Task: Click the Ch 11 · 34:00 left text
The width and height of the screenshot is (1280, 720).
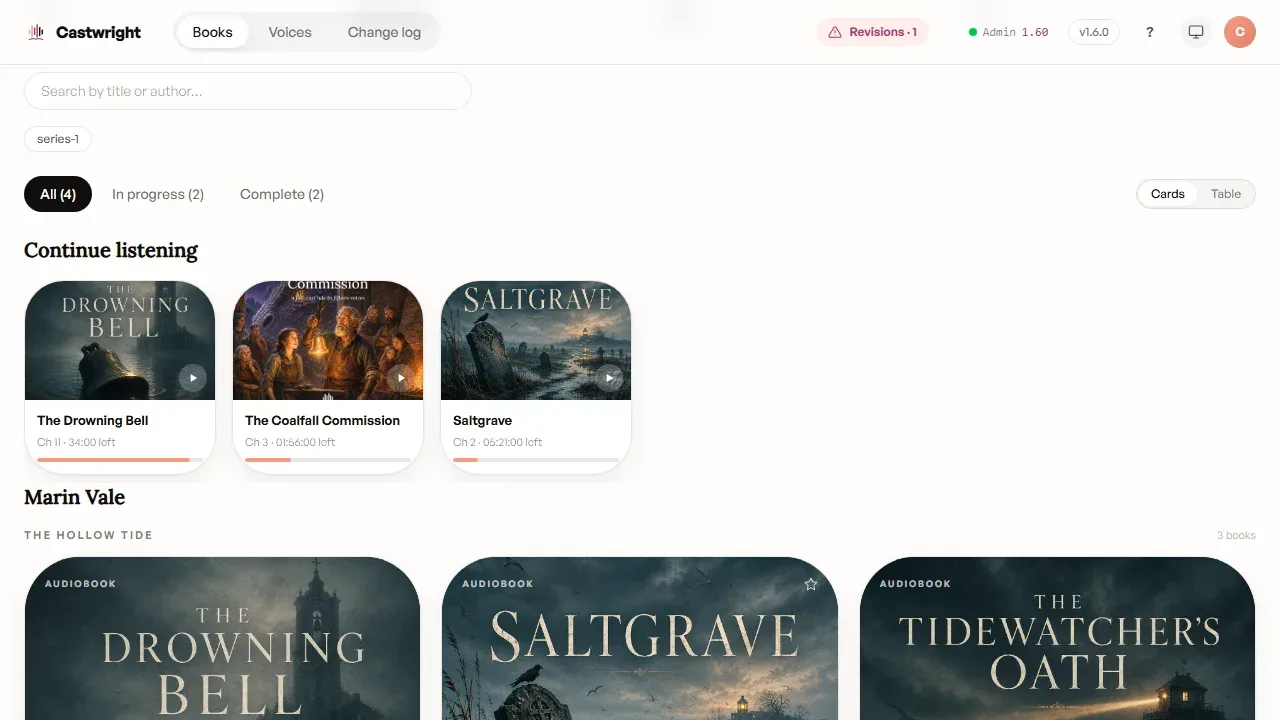Action: (x=76, y=442)
